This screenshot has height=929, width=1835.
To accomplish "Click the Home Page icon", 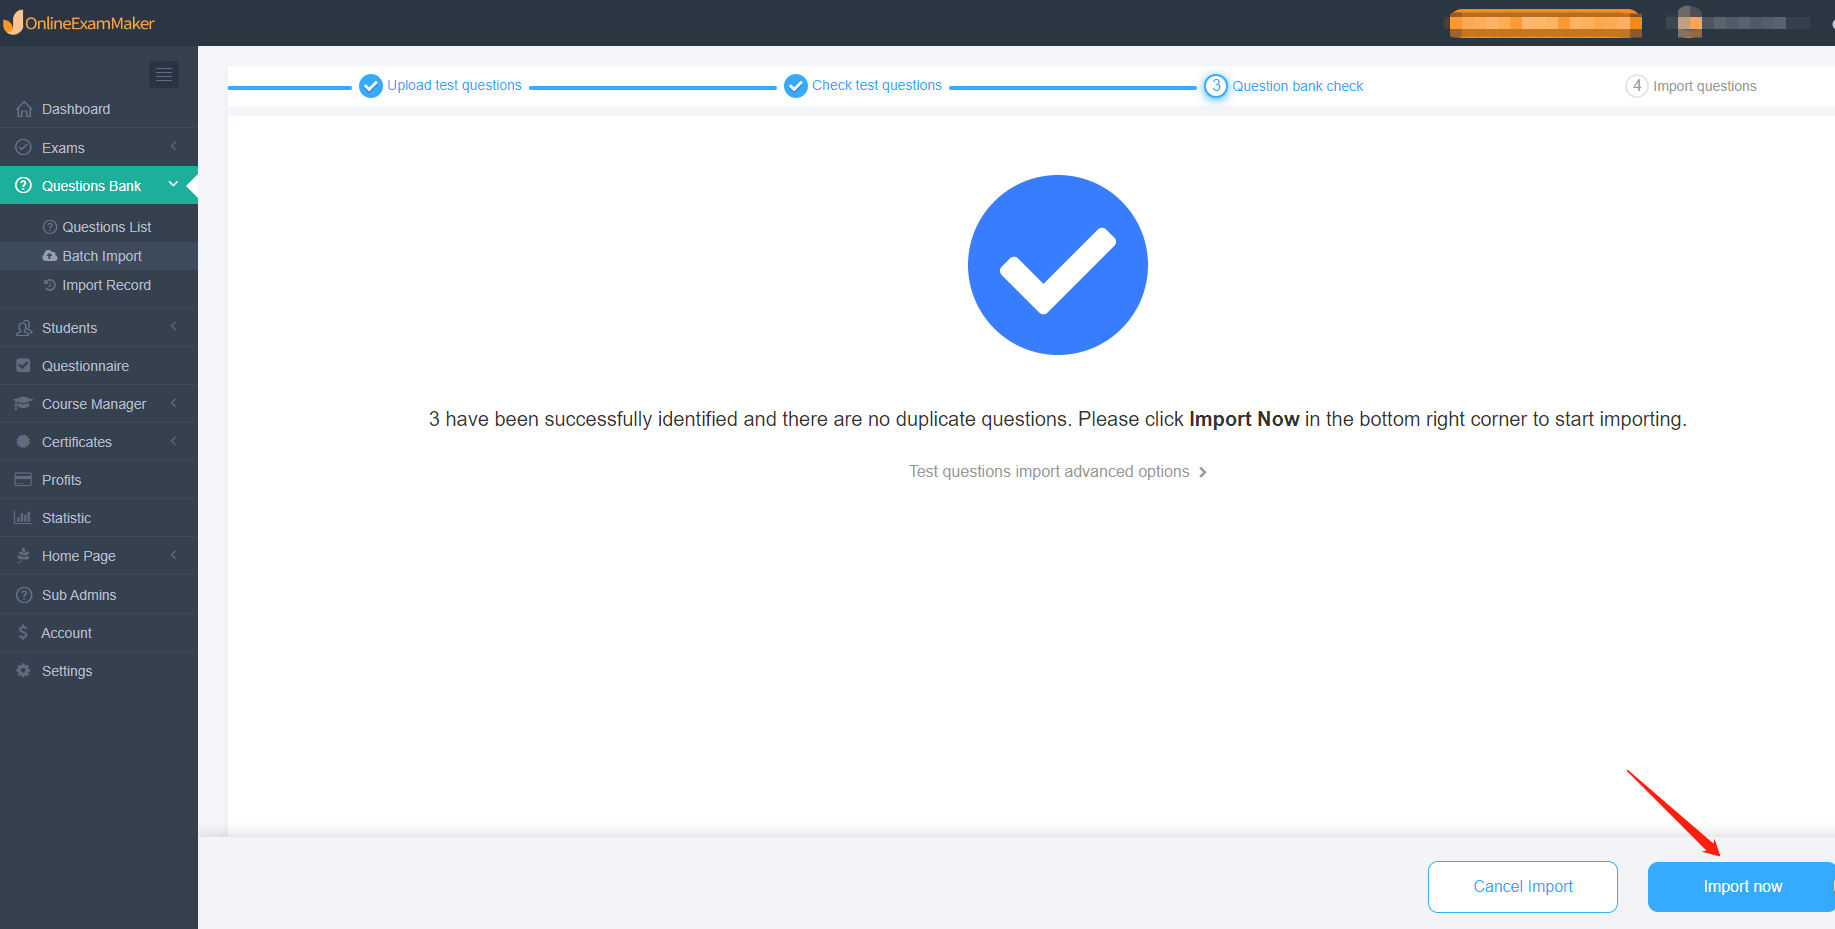I will [24, 556].
